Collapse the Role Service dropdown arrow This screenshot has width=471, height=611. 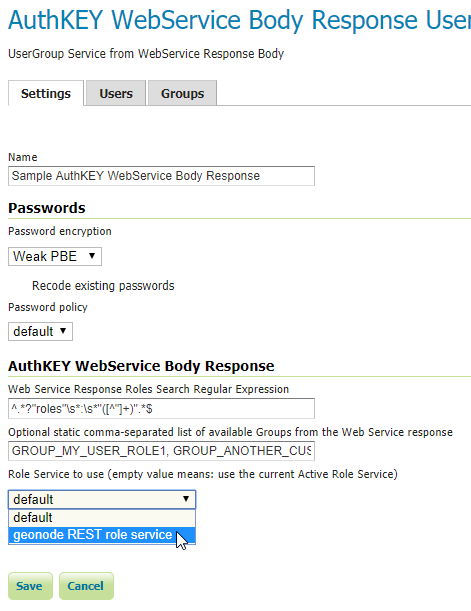point(186,499)
